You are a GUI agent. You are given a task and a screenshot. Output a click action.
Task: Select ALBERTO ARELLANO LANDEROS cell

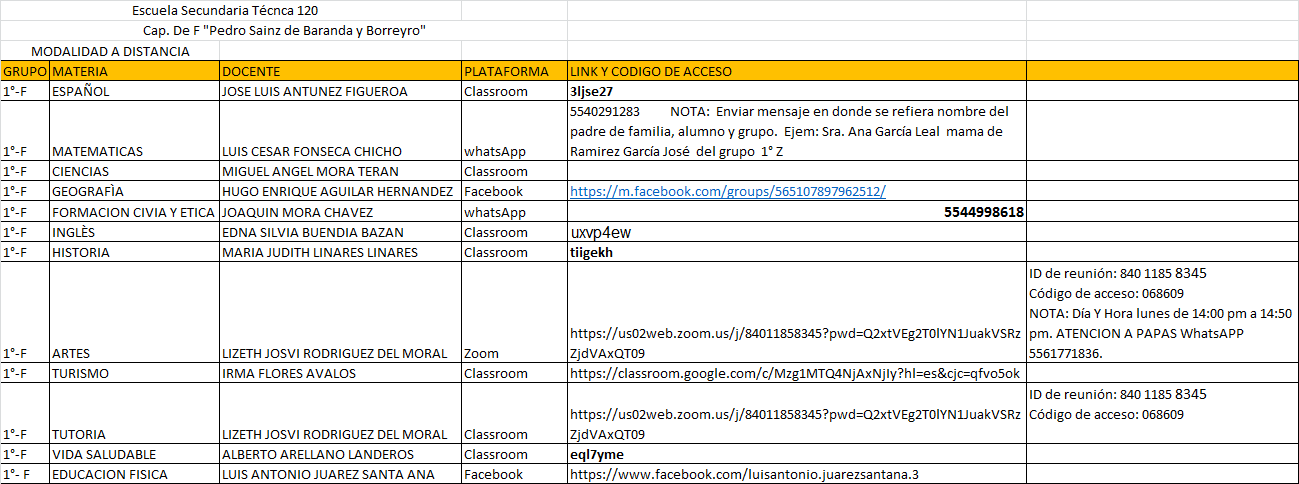[x=340, y=454]
